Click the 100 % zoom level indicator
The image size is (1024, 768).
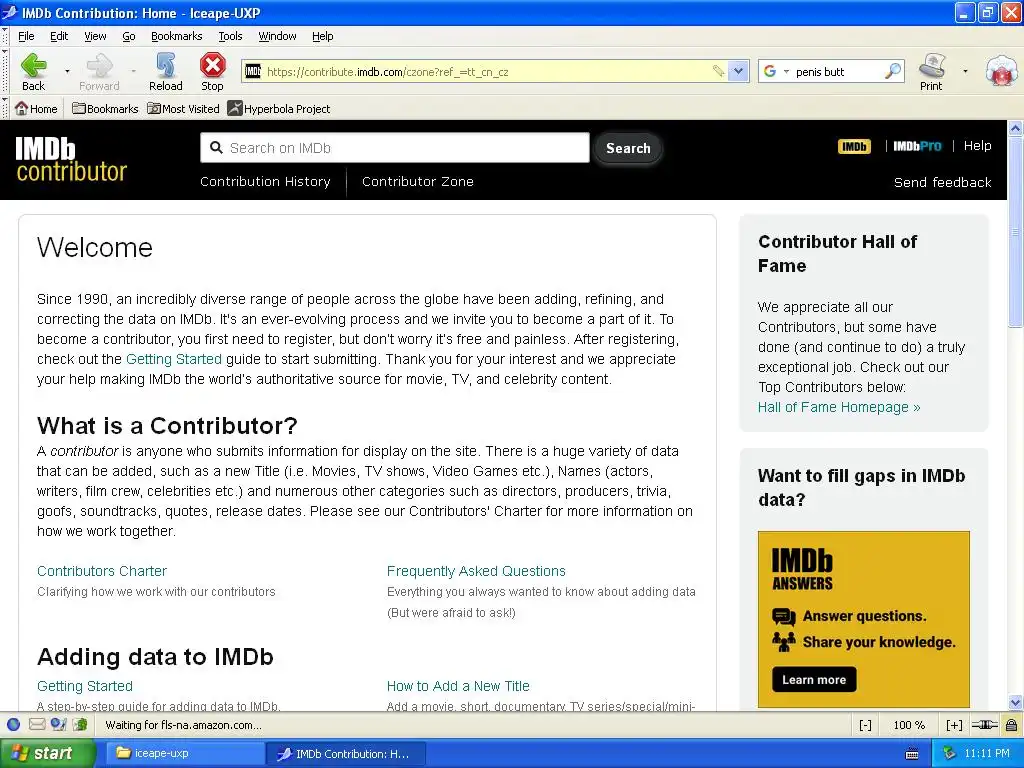(x=909, y=725)
